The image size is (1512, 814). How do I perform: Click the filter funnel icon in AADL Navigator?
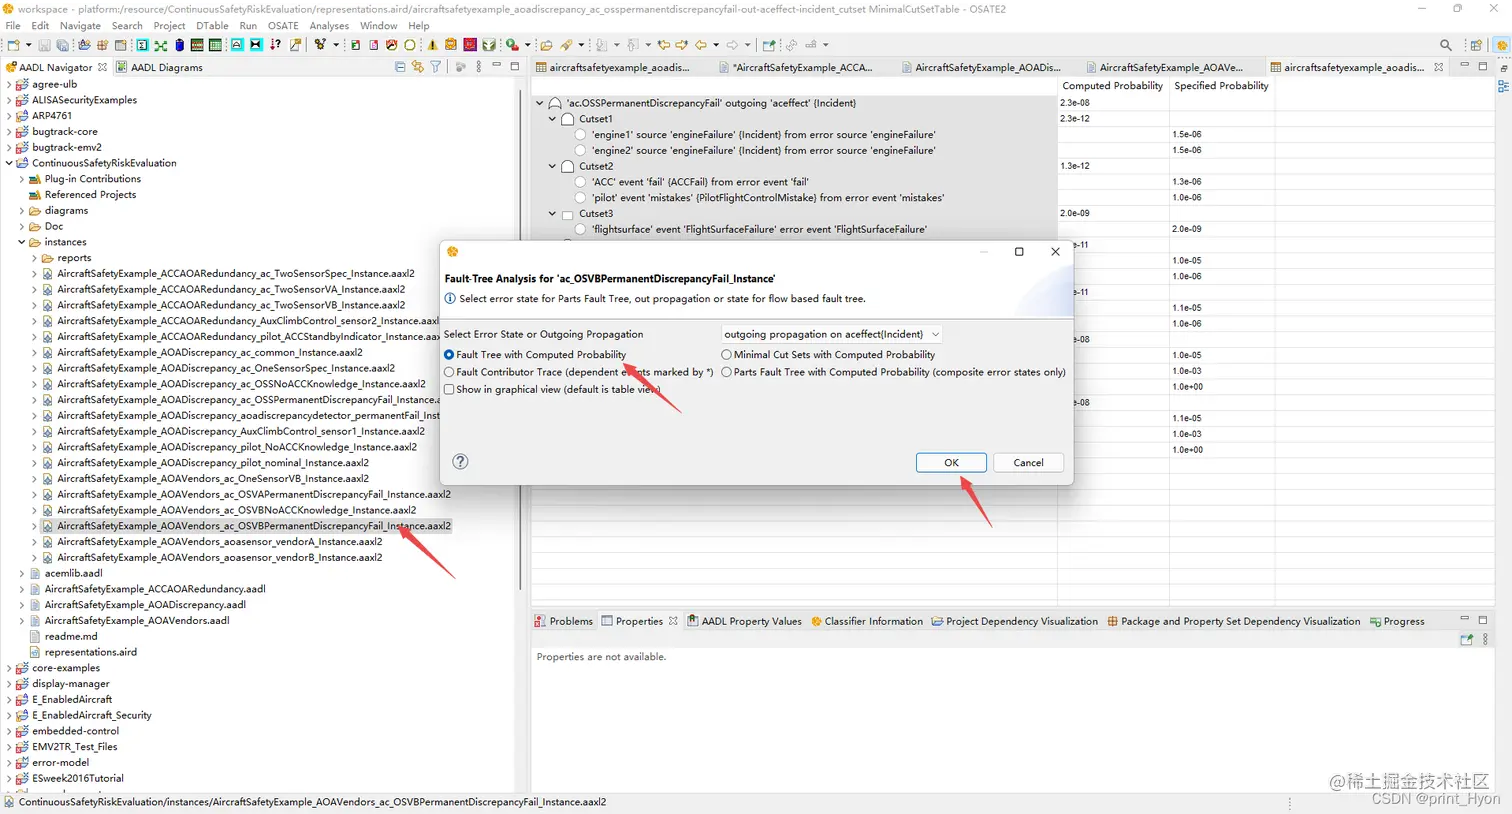[x=435, y=67]
